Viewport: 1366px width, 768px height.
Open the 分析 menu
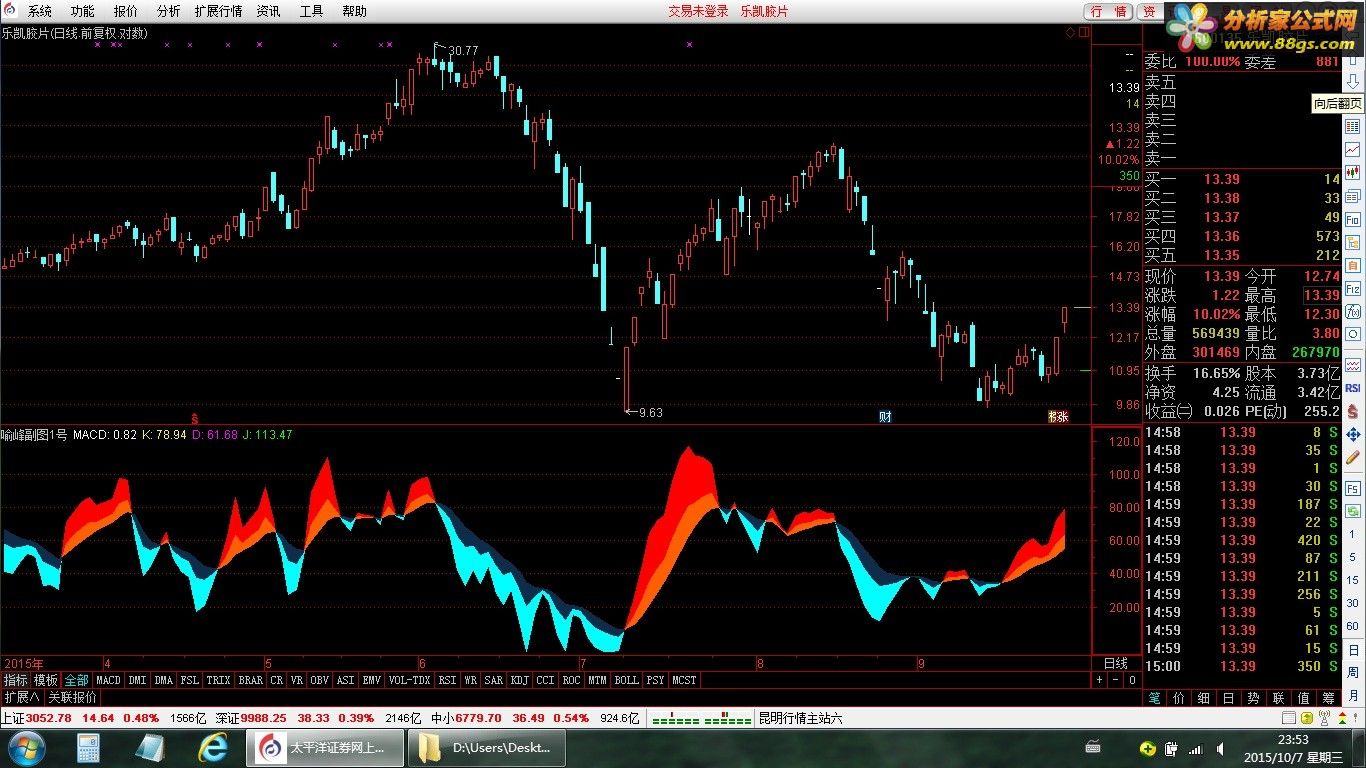pyautogui.click(x=169, y=11)
